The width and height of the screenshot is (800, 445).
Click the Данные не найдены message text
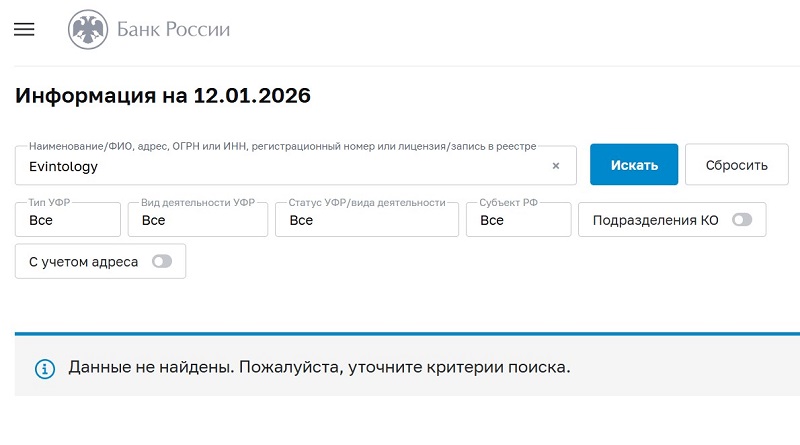point(318,367)
